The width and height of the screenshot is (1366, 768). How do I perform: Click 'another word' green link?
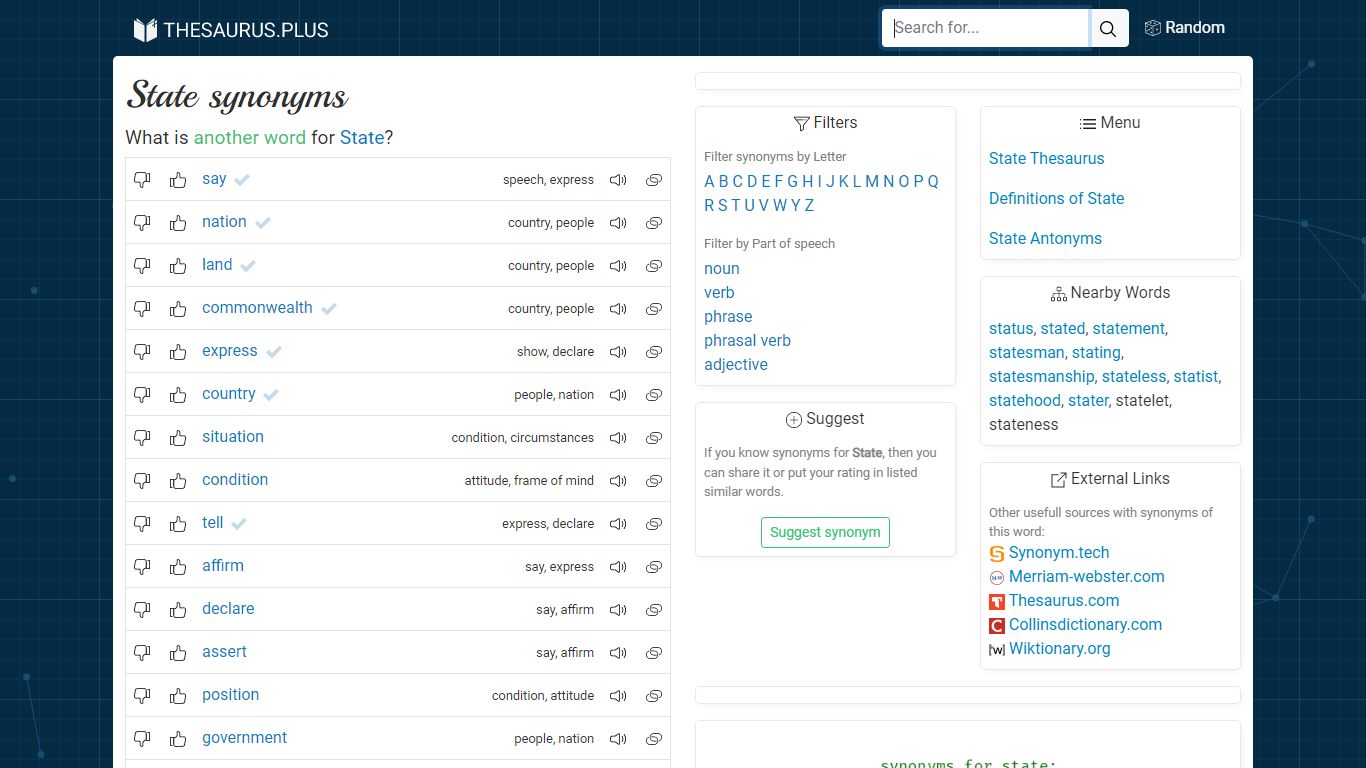tap(250, 137)
